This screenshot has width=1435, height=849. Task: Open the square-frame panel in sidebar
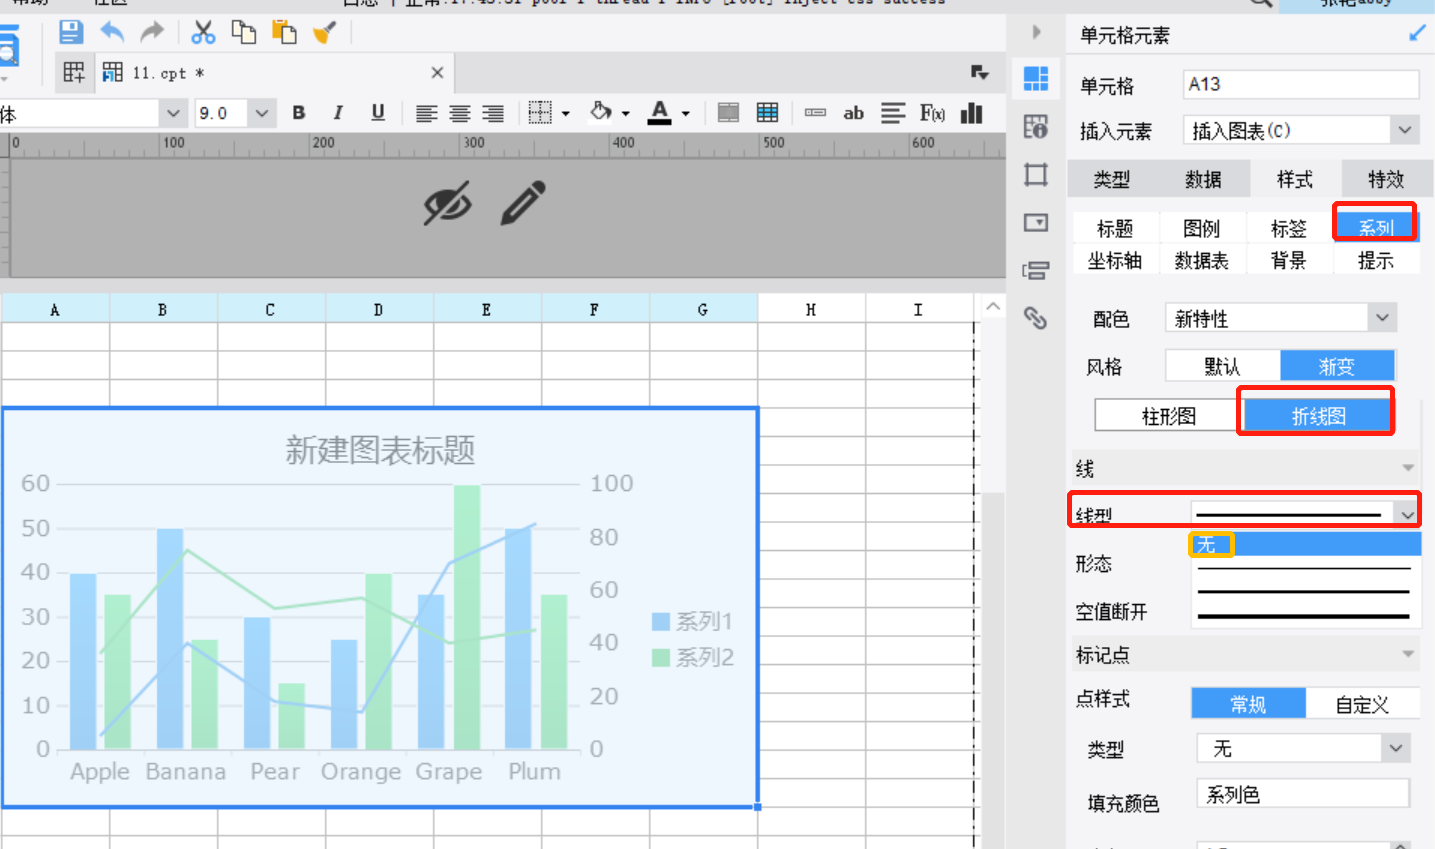tap(1036, 175)
